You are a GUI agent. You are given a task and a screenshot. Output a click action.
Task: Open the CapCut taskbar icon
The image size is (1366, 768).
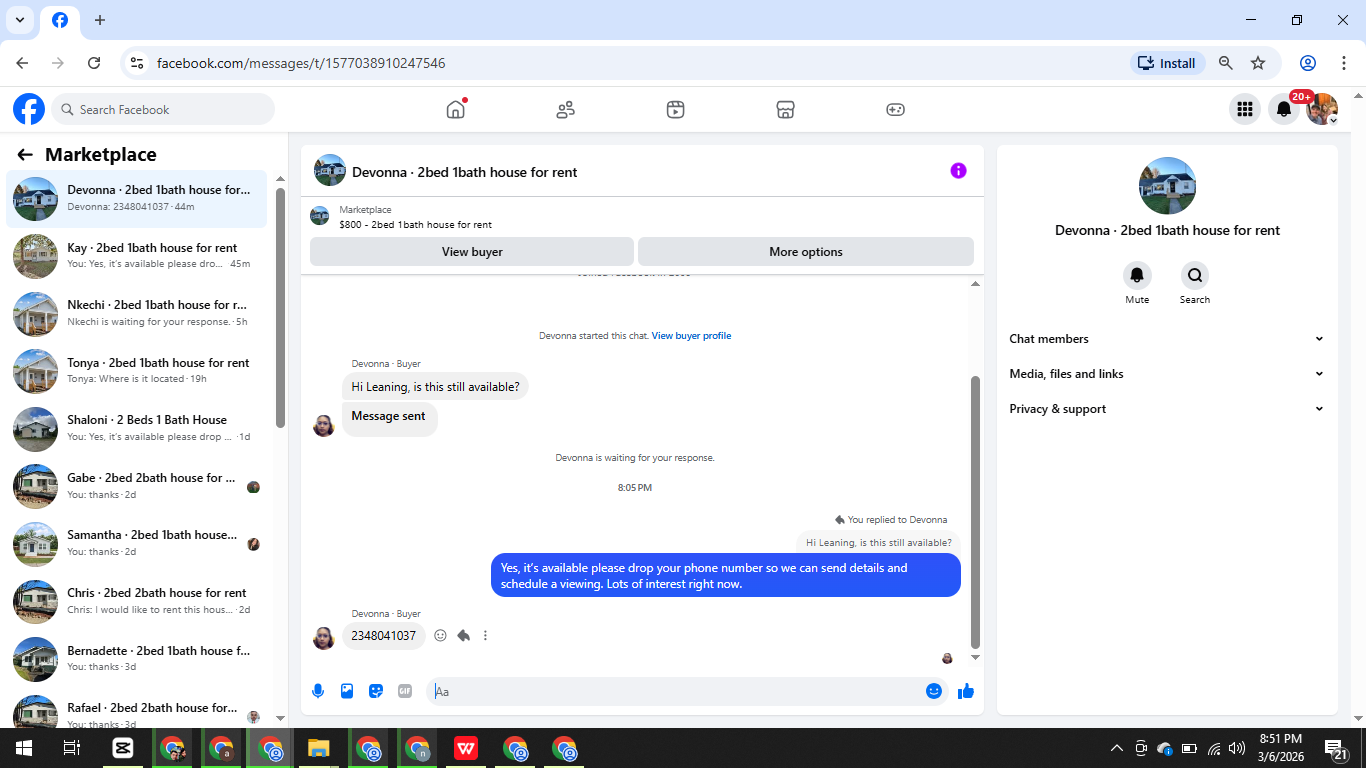pos(123,748)
